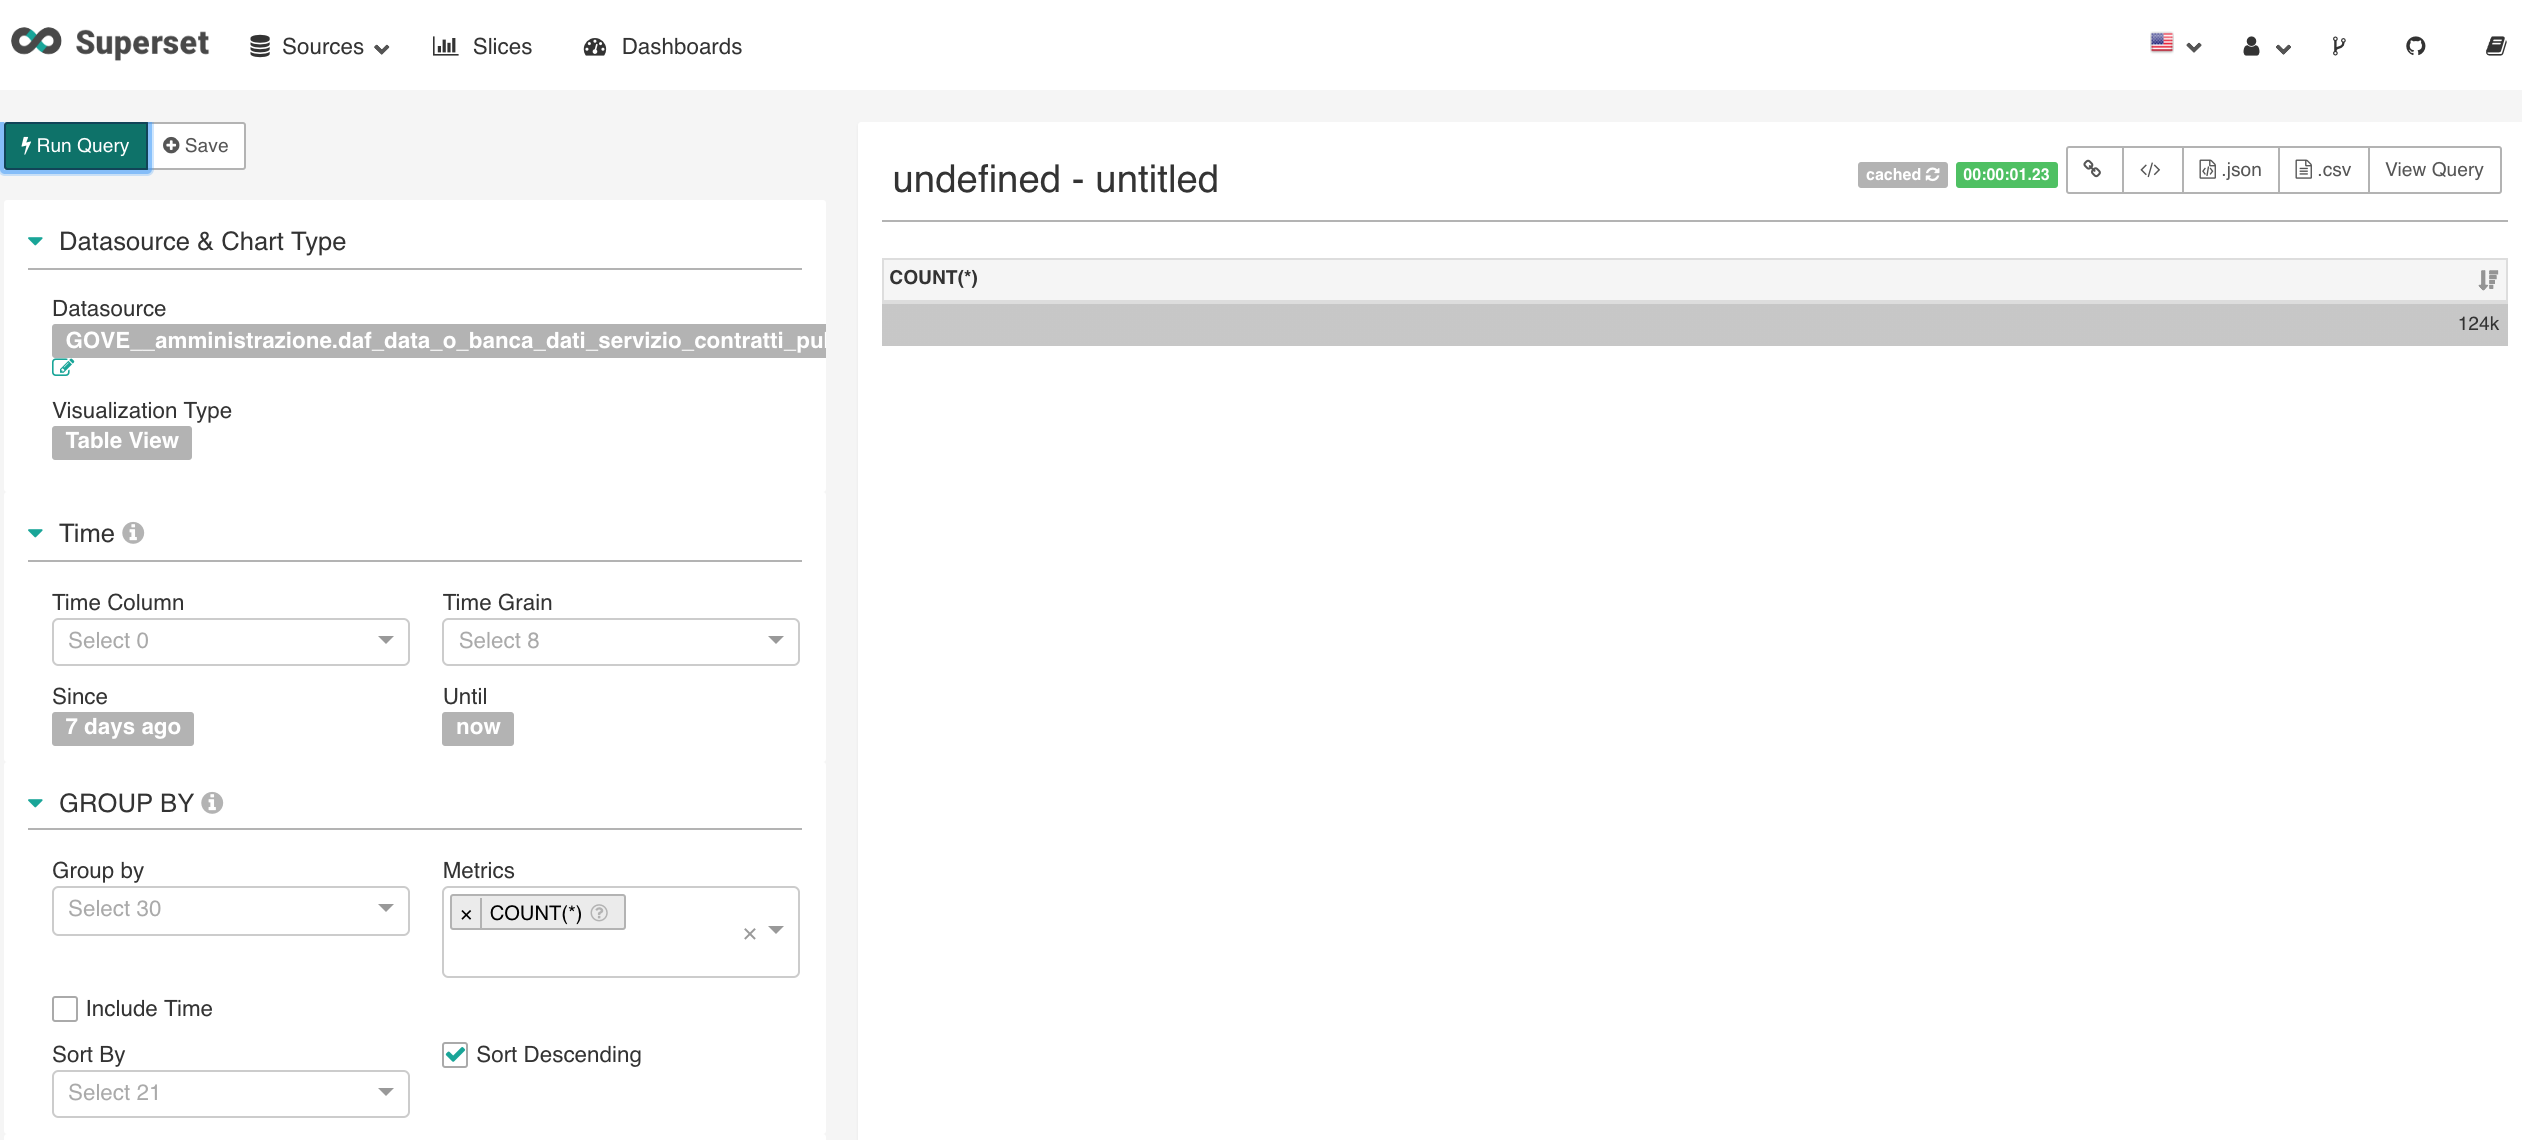
Task: Collapse Datasource & Chart Type section
Action: click(x=35, y=241)
